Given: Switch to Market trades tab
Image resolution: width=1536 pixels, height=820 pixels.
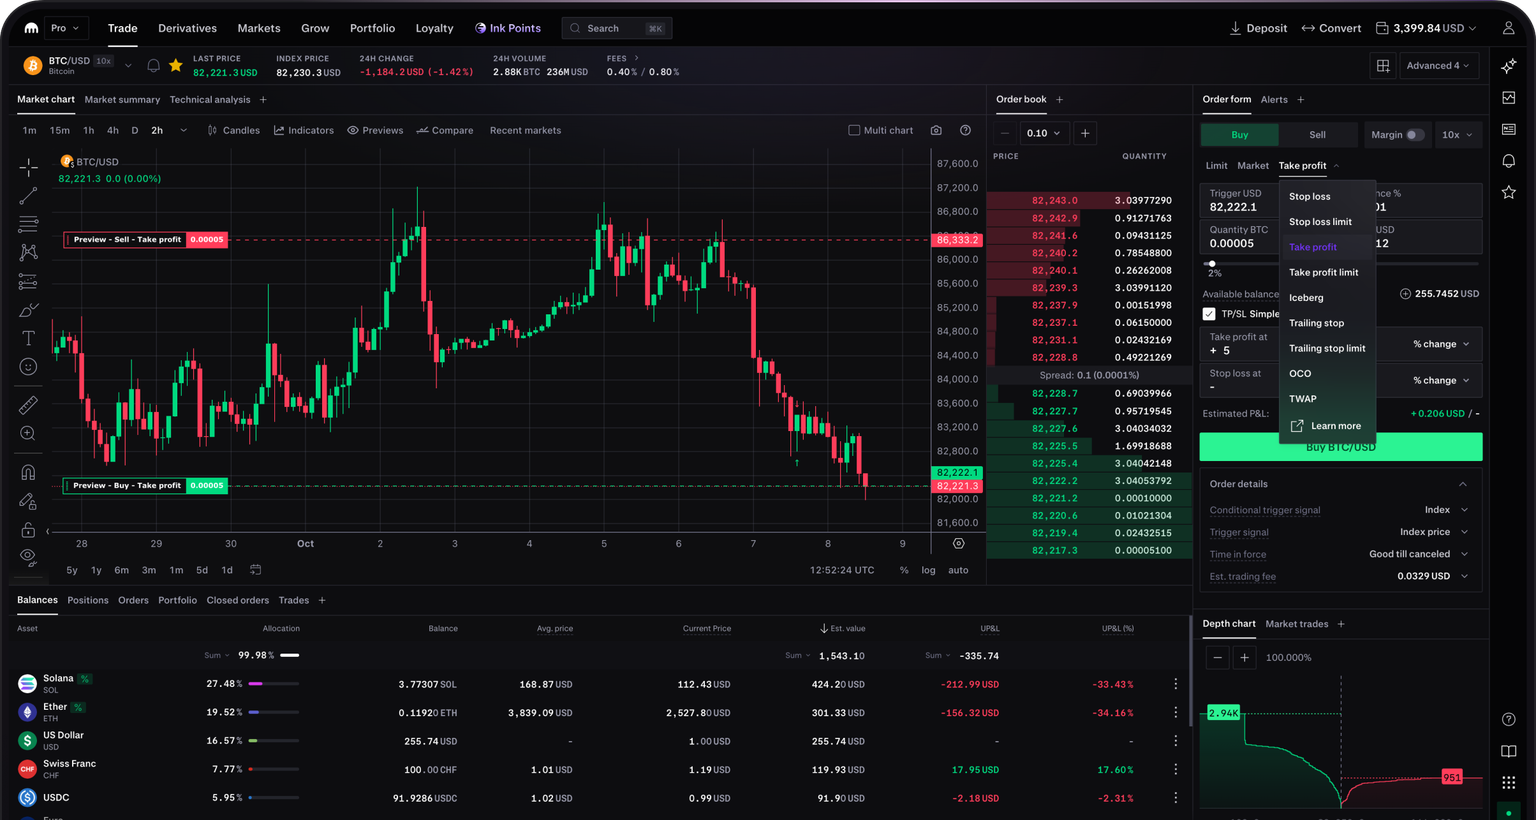Looking at the screenshot, I should point(1297,624).
